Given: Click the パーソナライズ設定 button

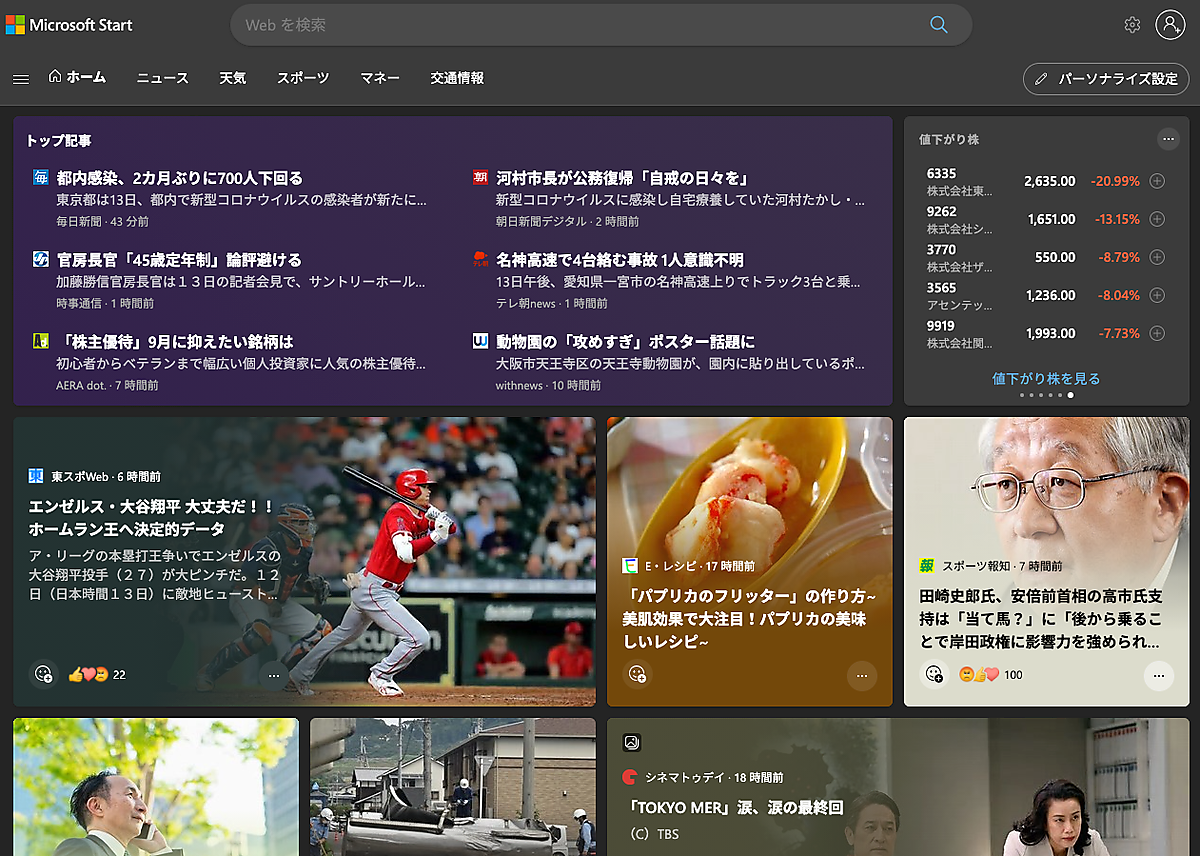Looking at the screenshot, I should [1106, 78].
